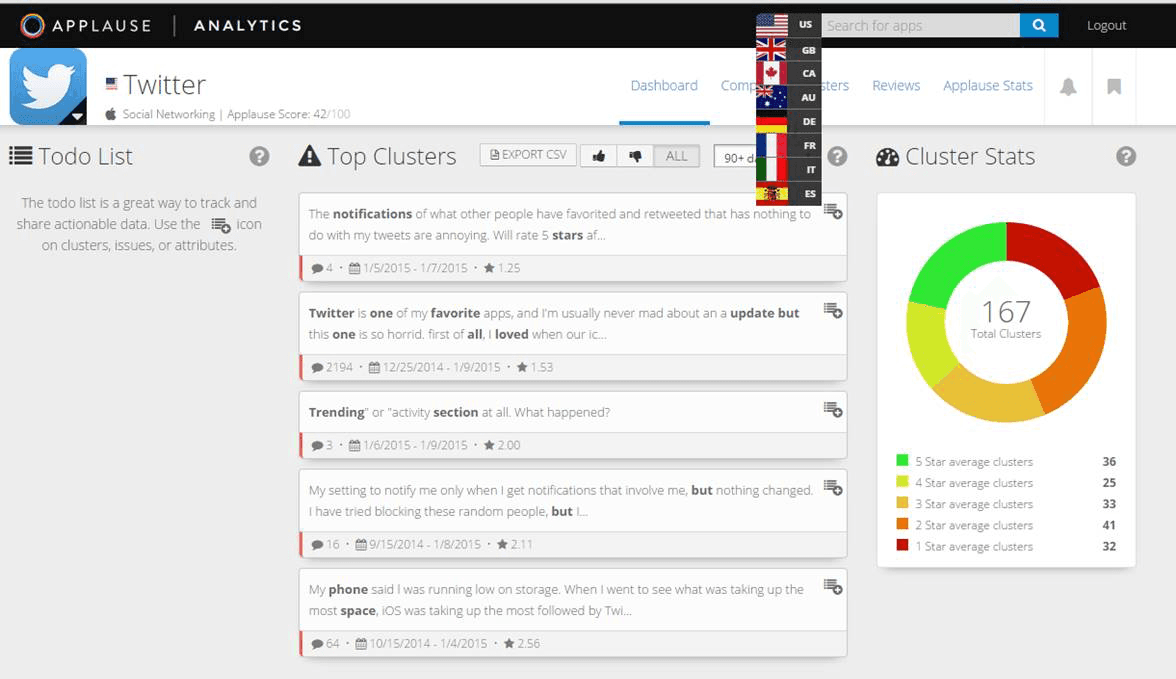This screenshot has width=1176, height=679.
Task: Click the 12/25/2014 - 1/9/2015 date range
Action: pyautogui.click(x=434, y=367)
